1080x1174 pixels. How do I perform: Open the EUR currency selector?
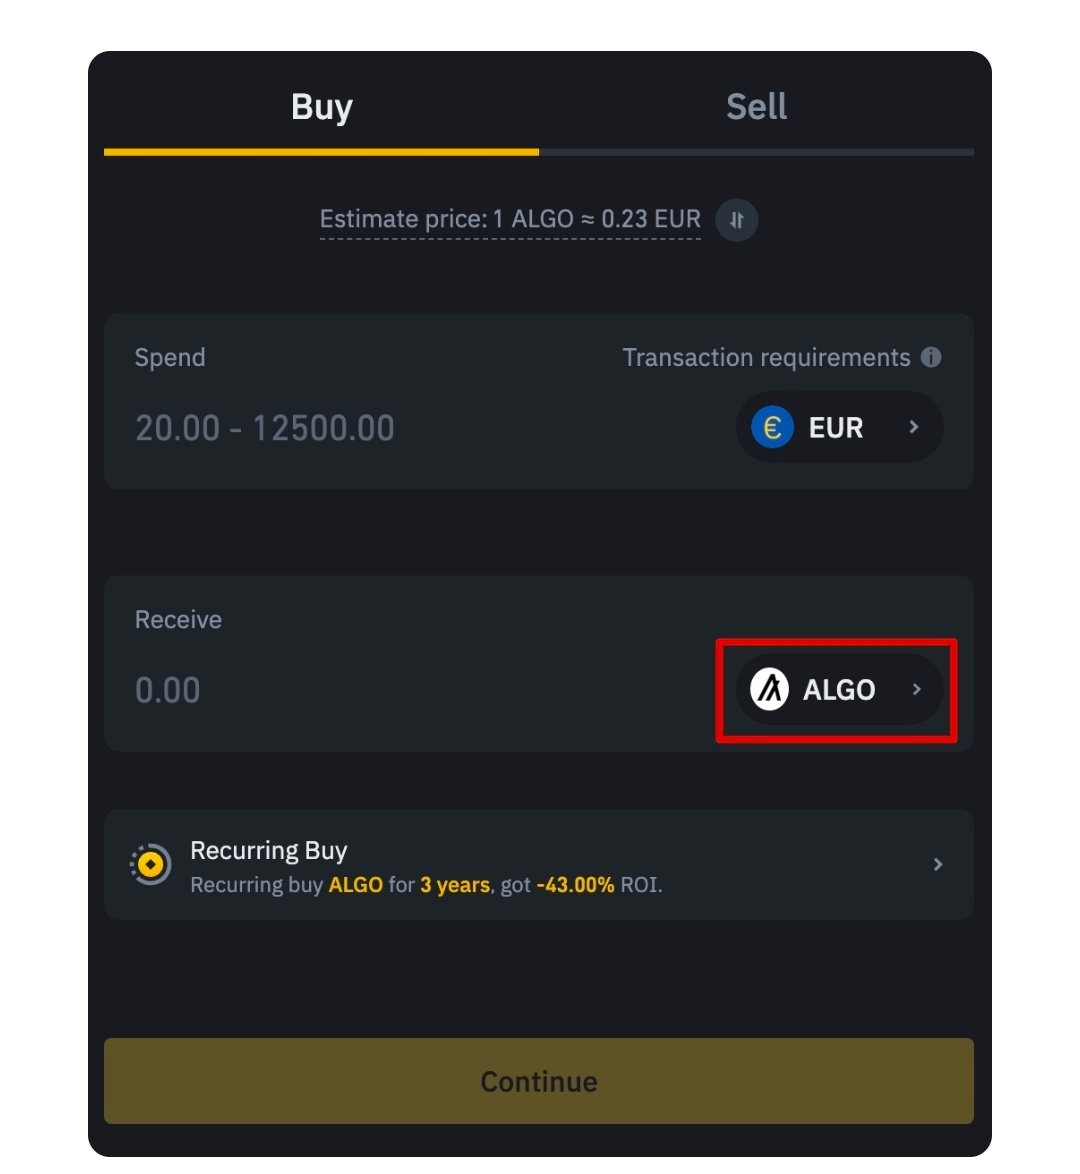click(x=836, y=428)
